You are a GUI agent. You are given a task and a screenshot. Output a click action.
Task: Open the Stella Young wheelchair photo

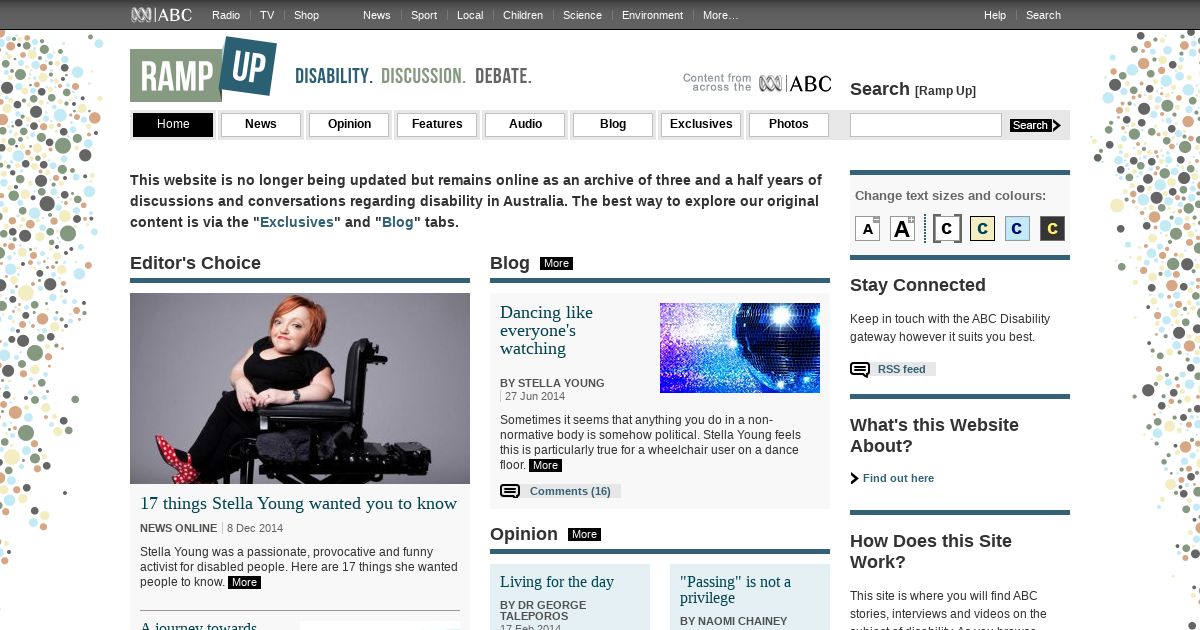tap(300, 388)
